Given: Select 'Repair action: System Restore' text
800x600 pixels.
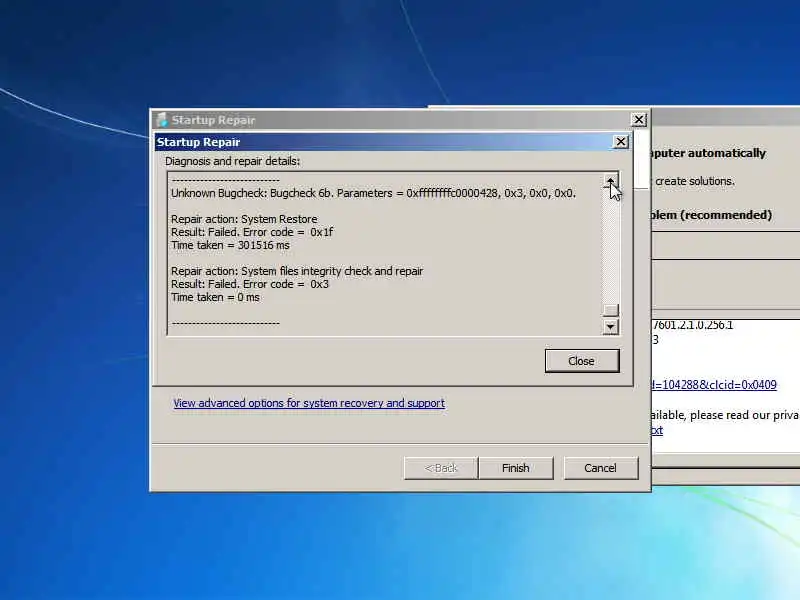Looking at the screenshot, I should pyautogui.click(x=244, y=219).
